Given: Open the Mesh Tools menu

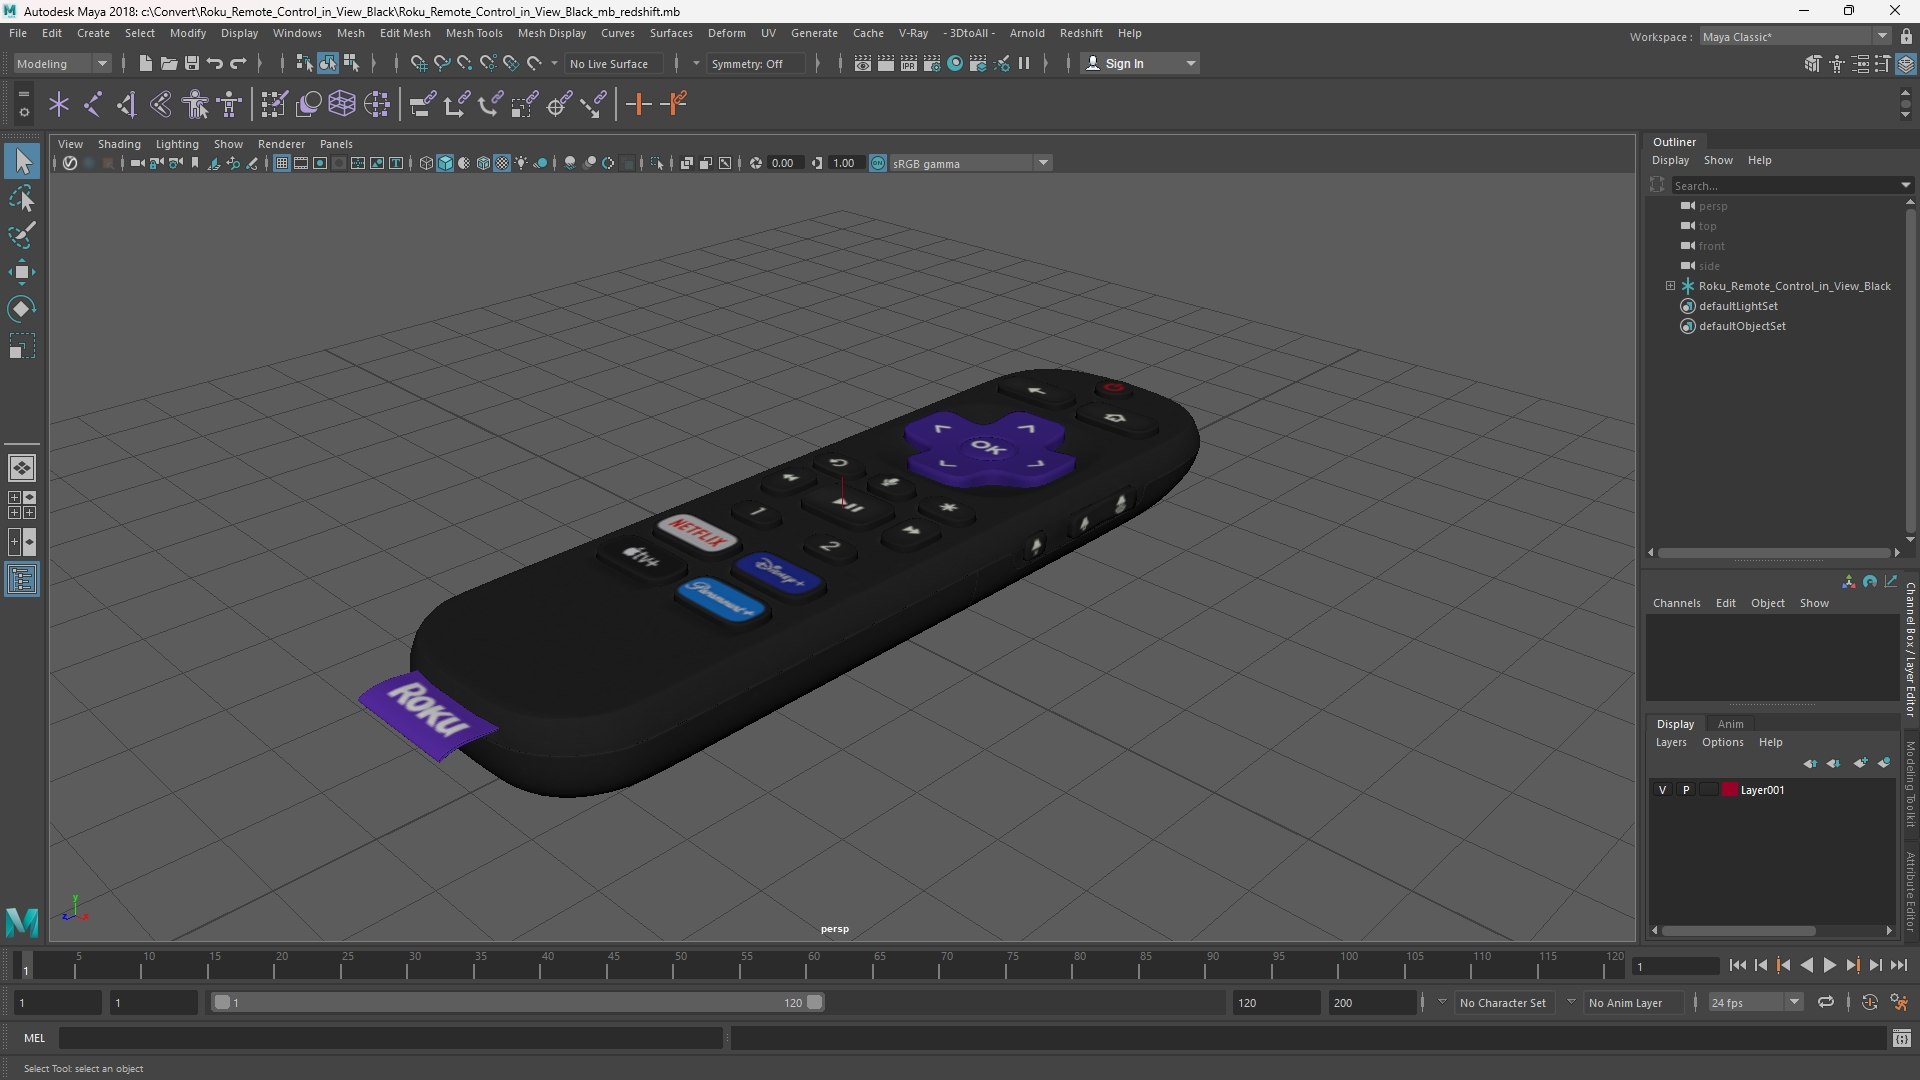Looking at the screenshot, I should [474, 33].
